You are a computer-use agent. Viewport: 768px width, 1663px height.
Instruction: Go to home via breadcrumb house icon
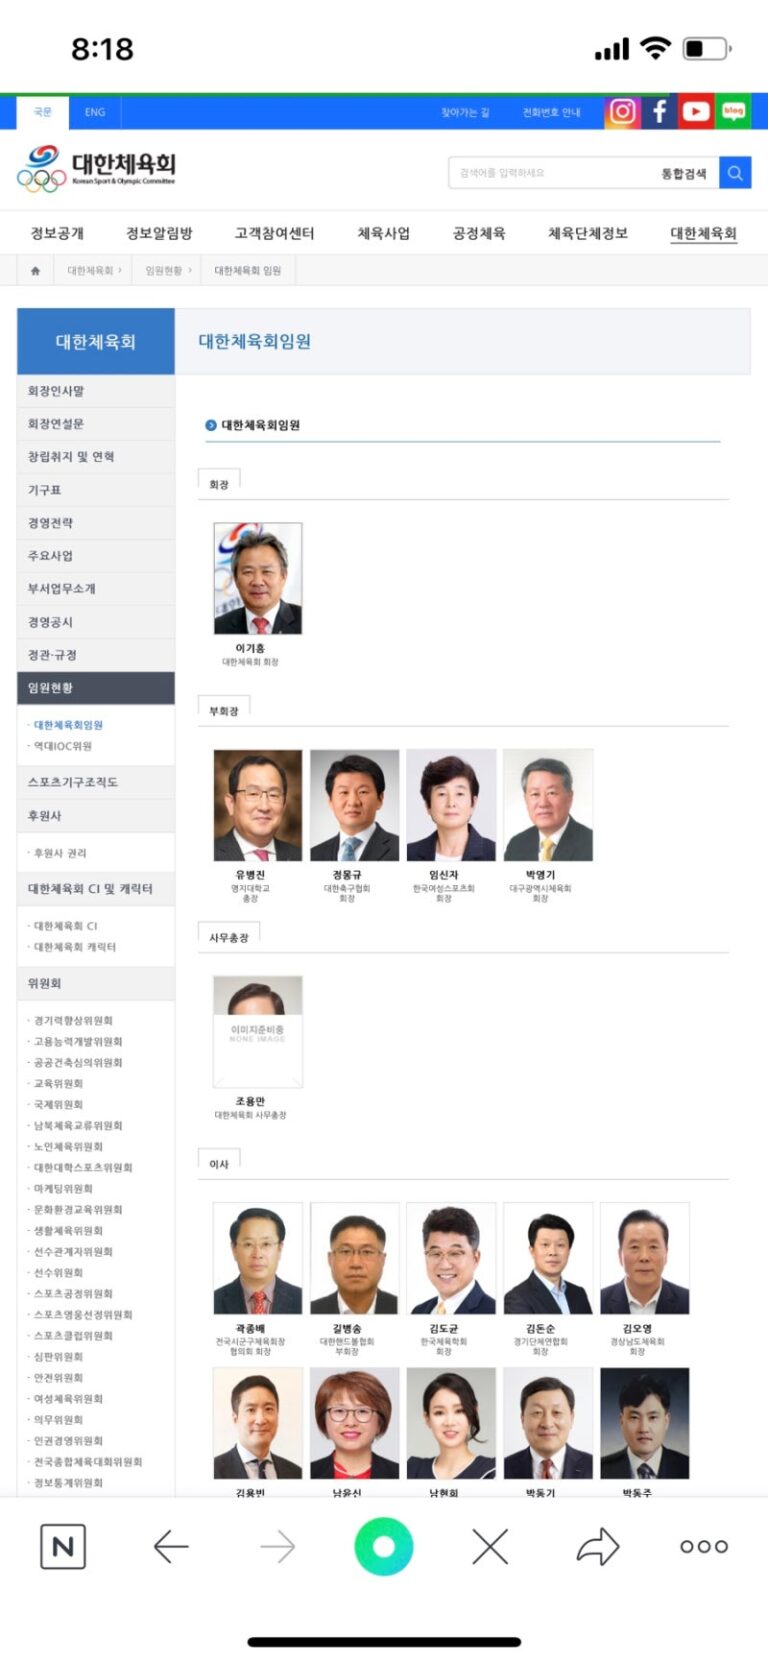35,271
